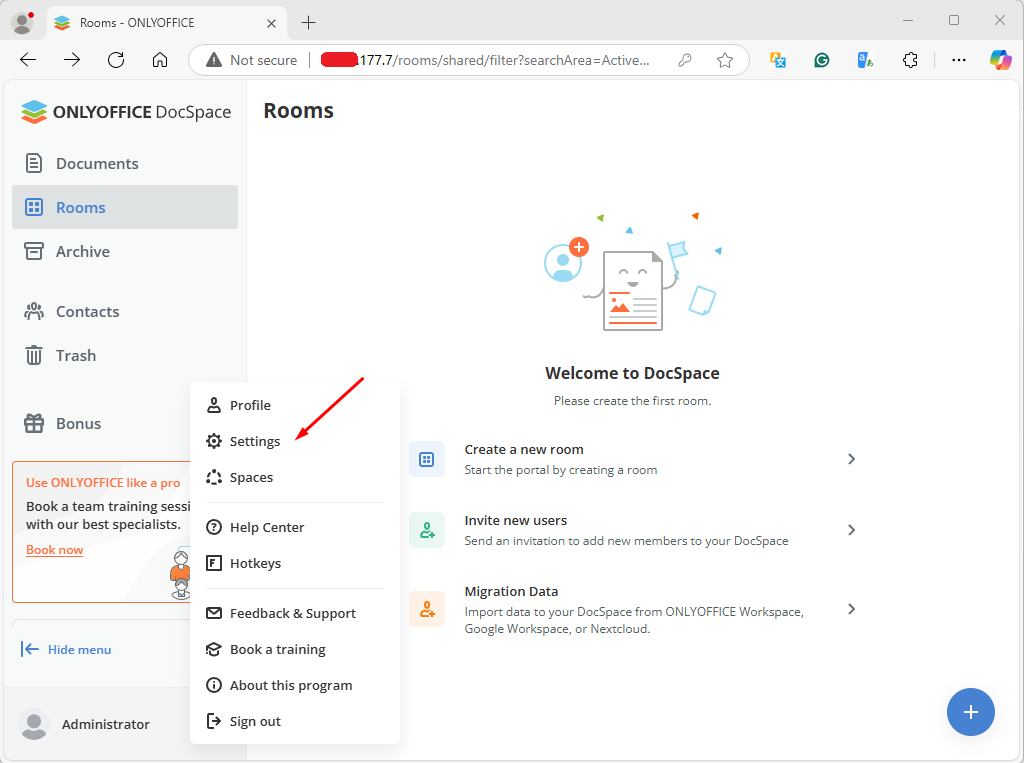The height and width of the screenshot is (763, 1024).
Task: Open the Copilot icon in toolbar
Action: click(x=1000, y=60)
